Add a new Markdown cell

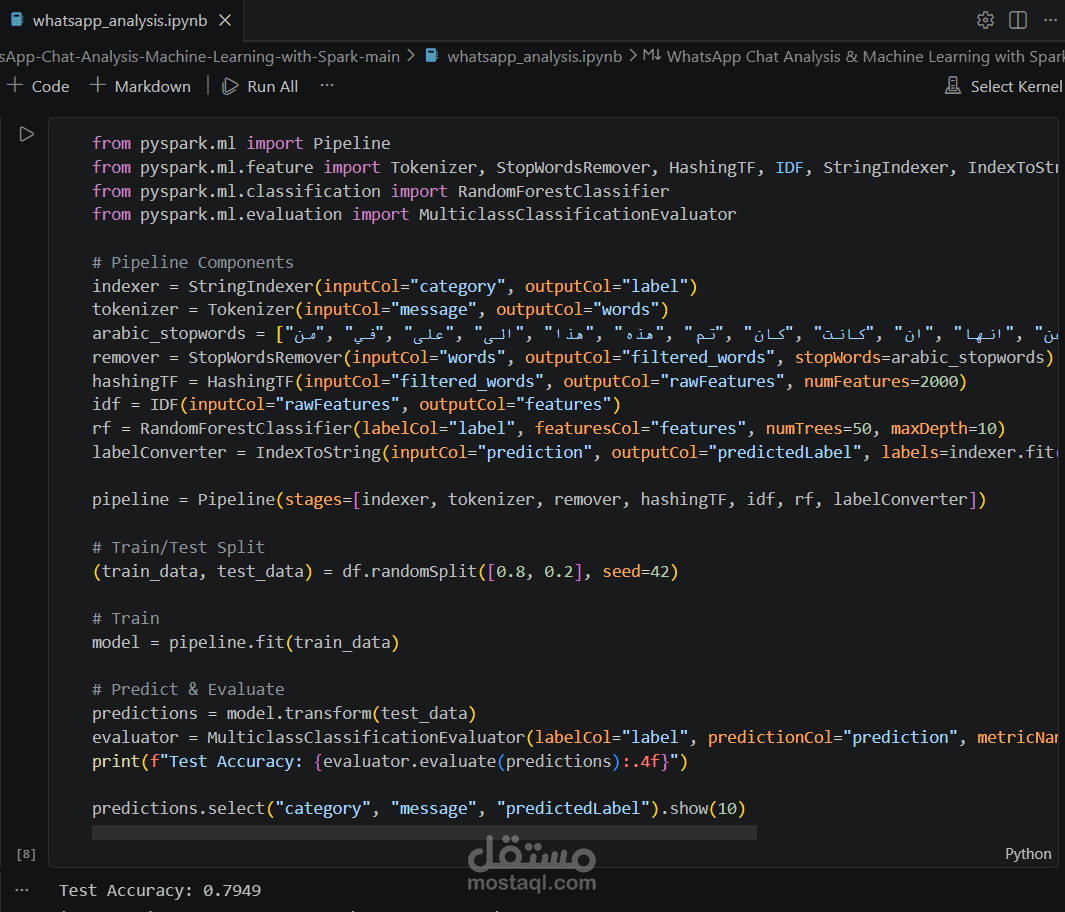(x=141, y=86)
